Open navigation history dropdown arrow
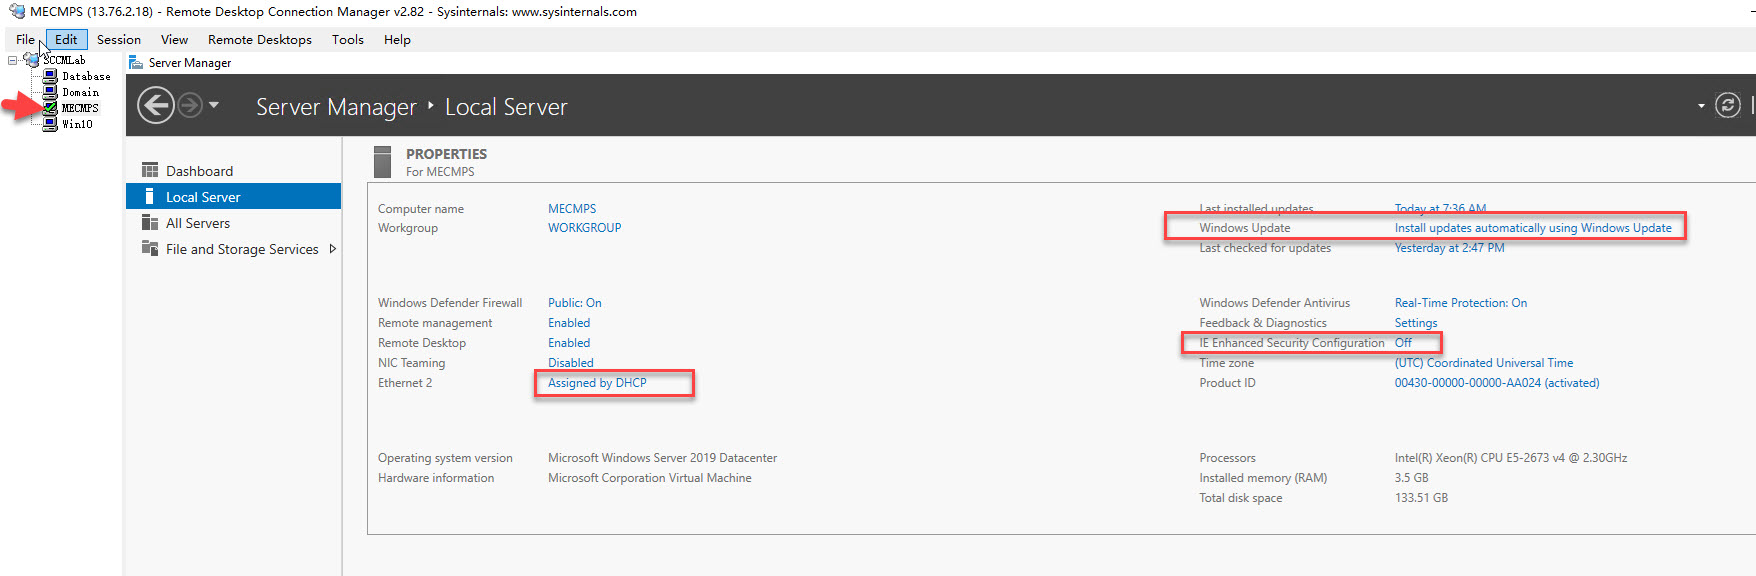 (x=214, y=105)
